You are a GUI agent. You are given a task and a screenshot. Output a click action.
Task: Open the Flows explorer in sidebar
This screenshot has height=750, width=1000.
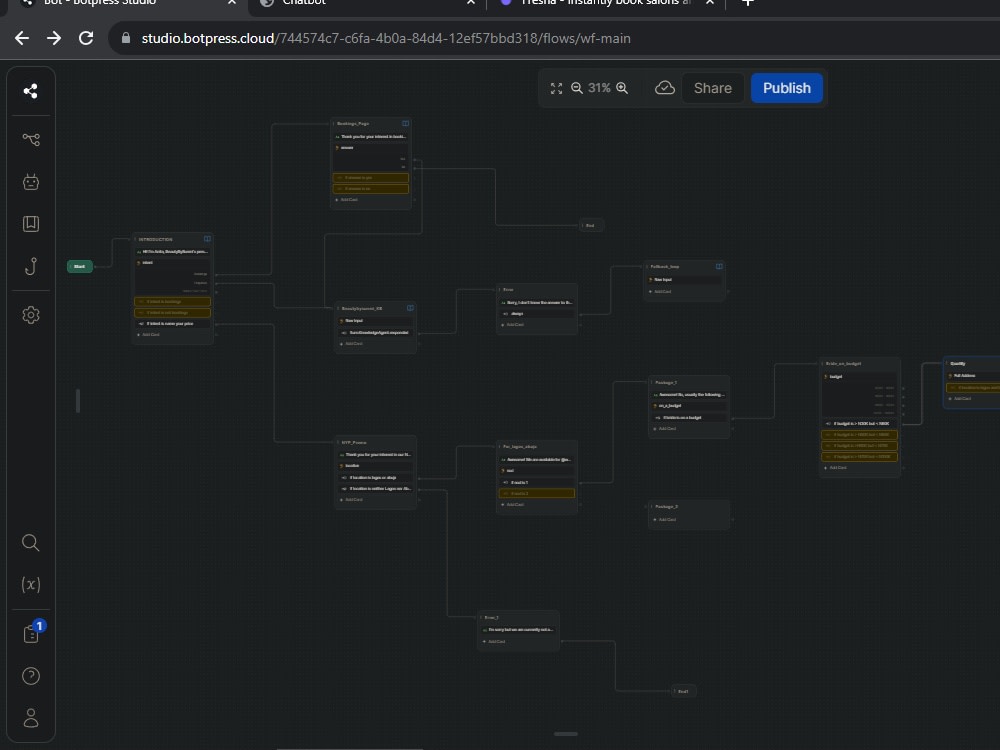31,139
